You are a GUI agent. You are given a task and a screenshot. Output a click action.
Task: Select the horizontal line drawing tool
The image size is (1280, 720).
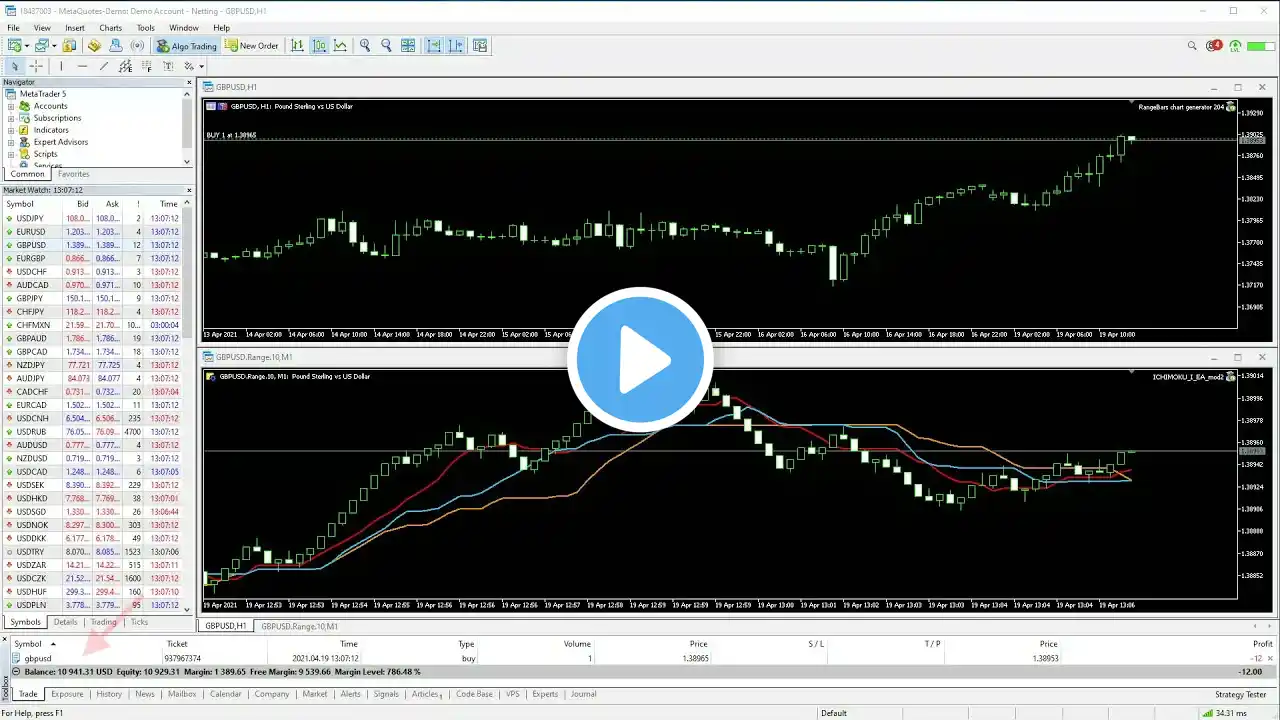[x=82, y=66]
